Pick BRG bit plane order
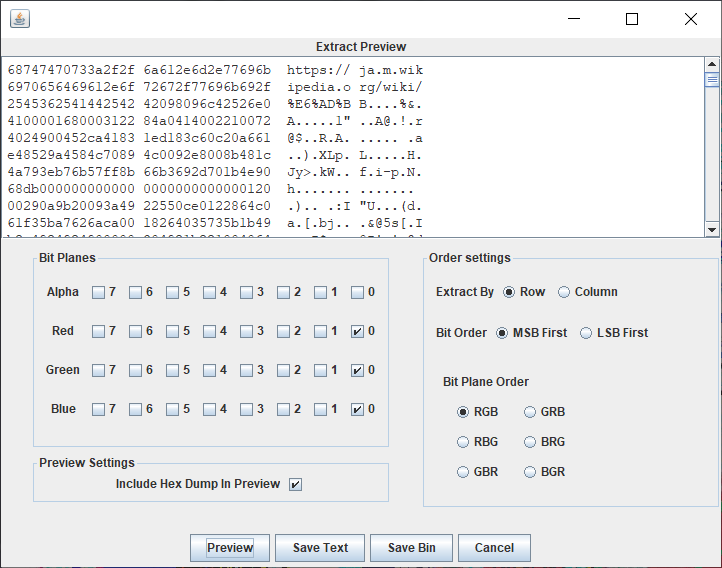This screenshot has height=568, width=722. tap(530, 442)
